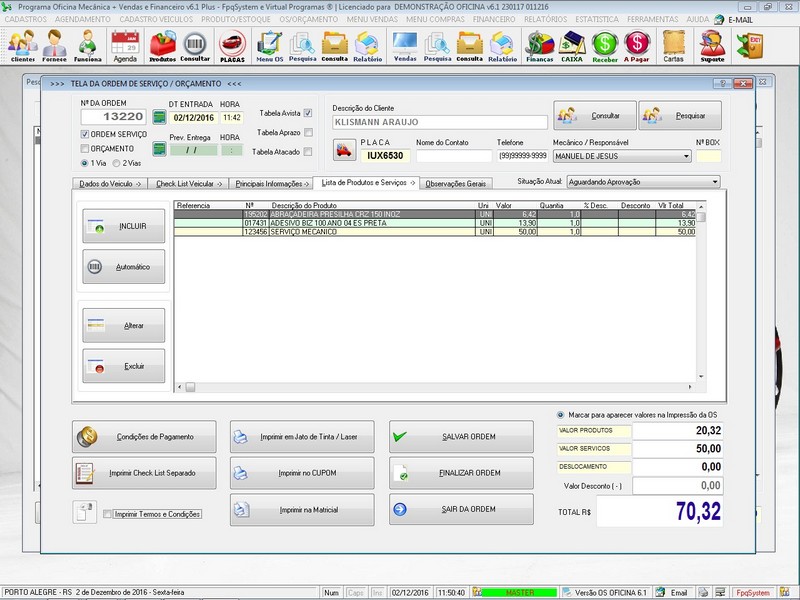
Task: Open the FINANCEIRO menu
Action: coord(494,19)
